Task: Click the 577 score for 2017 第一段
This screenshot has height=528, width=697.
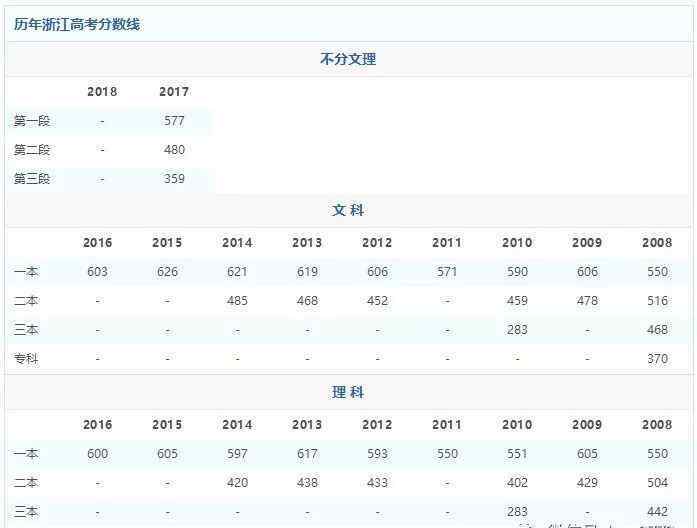Action: coord(174,121)
